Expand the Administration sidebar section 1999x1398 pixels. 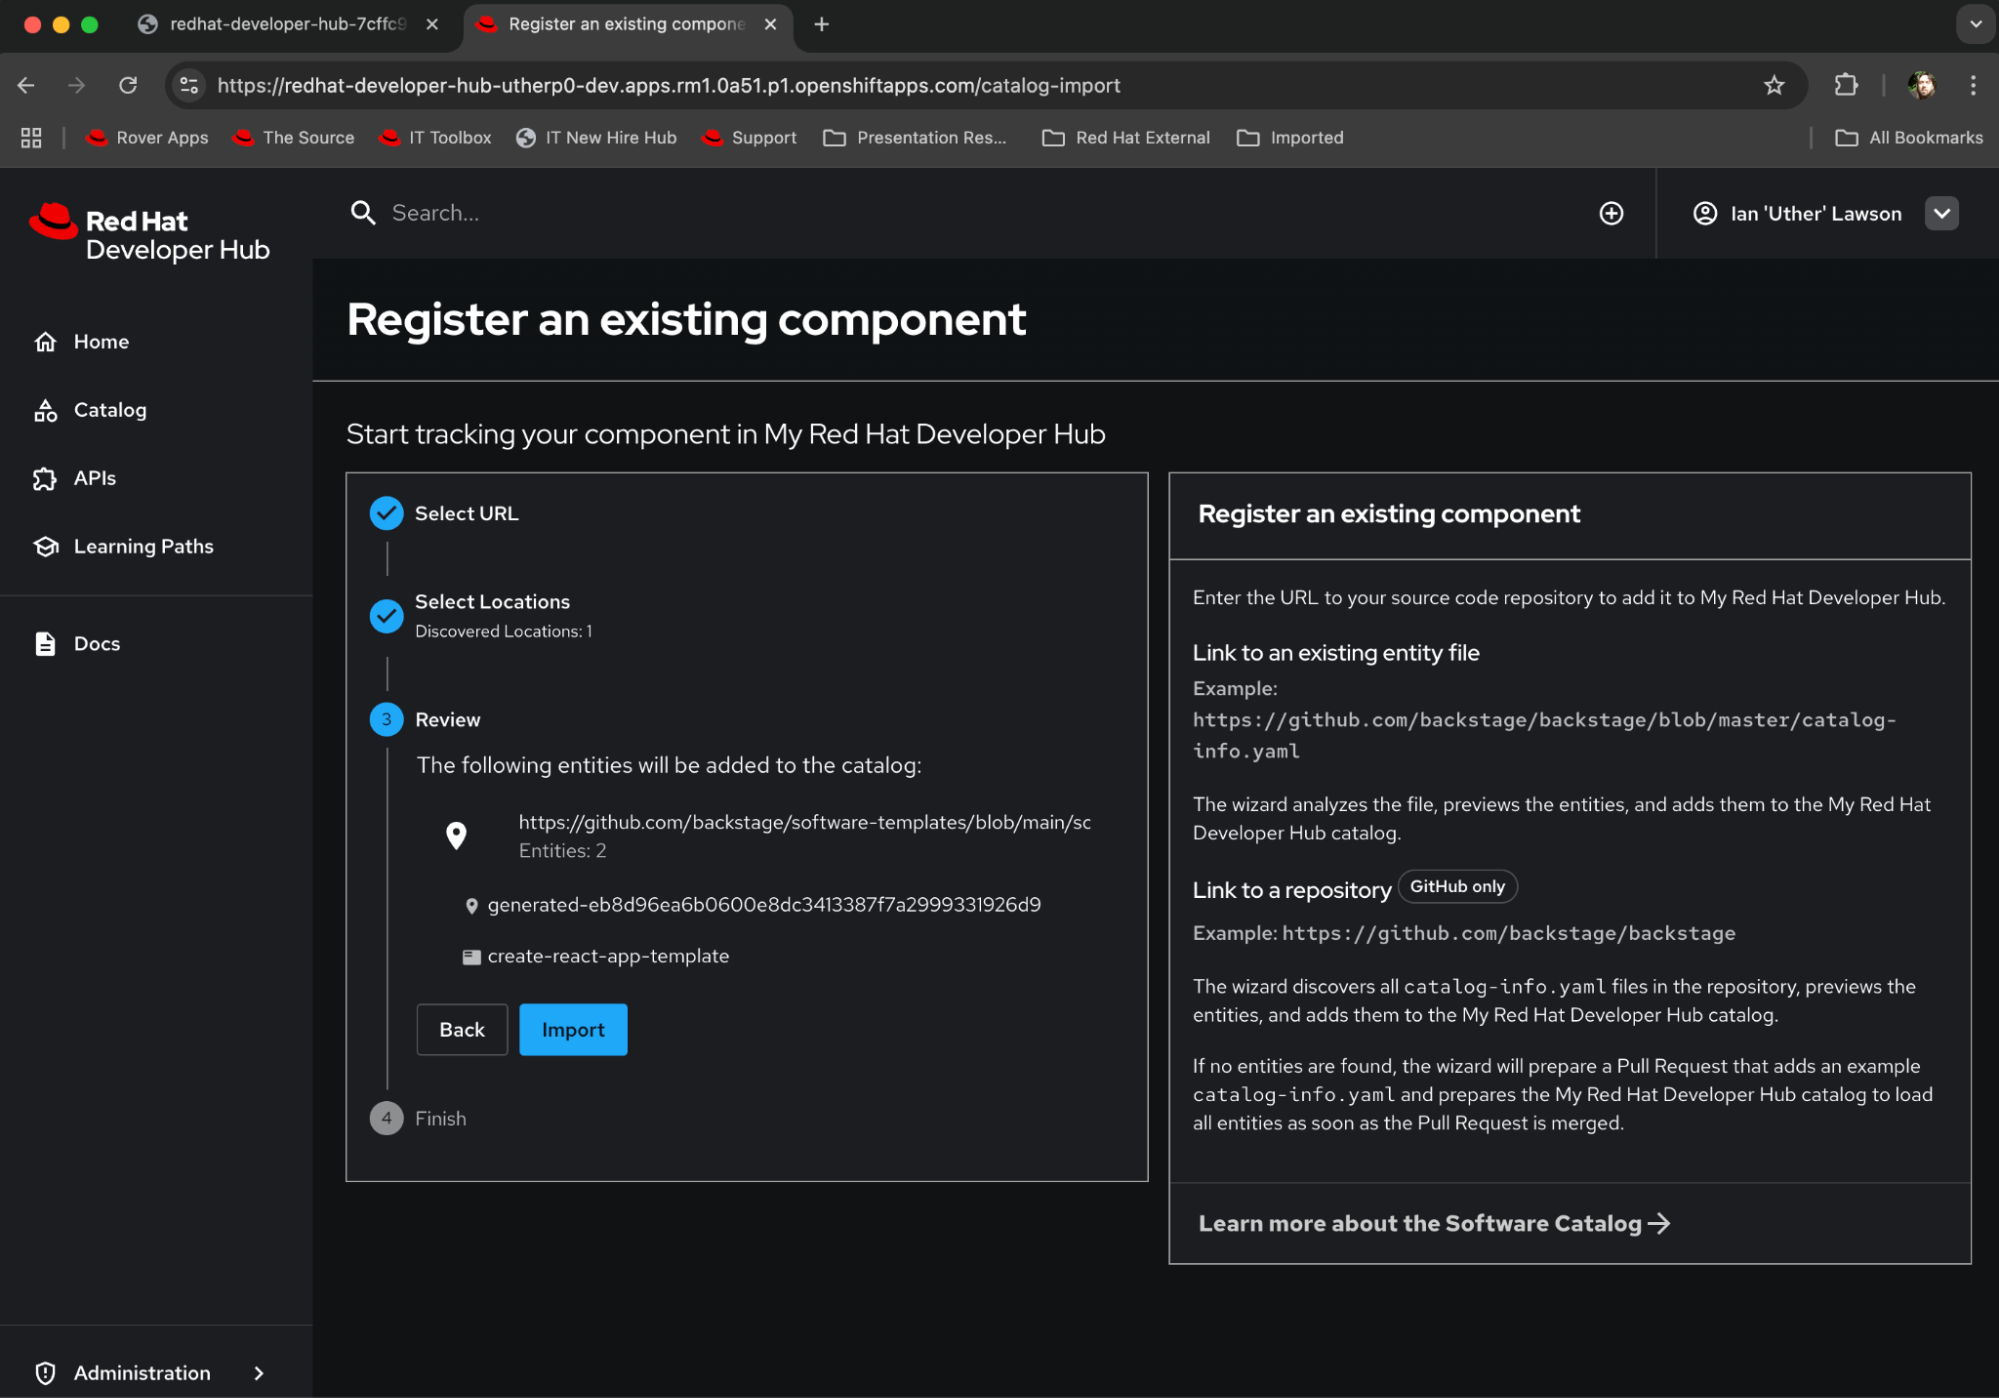[259, 1373]
